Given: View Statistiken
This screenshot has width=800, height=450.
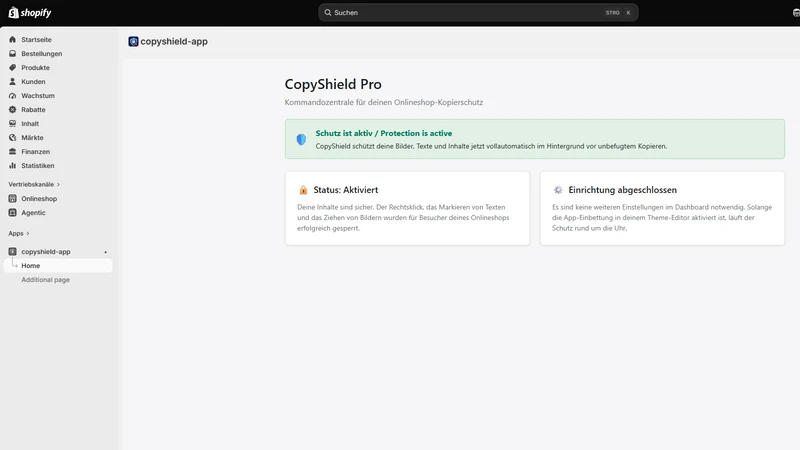Looking at the screenshot, I should tap(38, 166).
